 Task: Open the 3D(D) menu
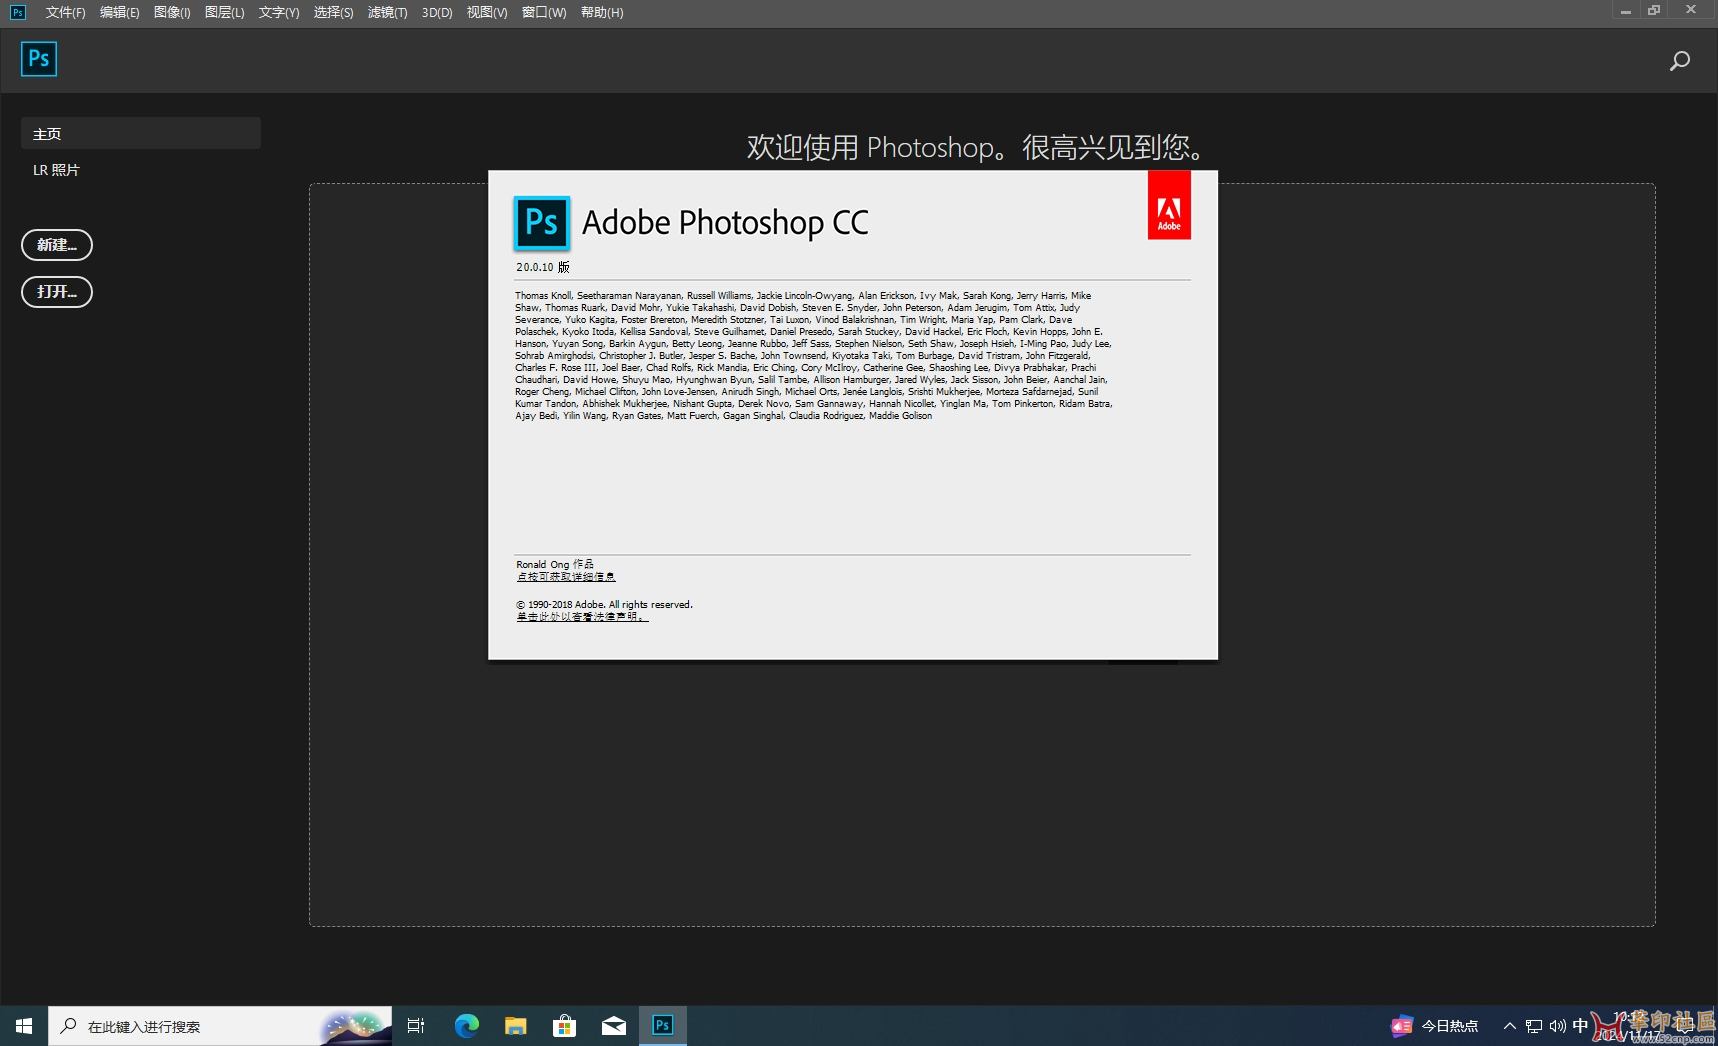tap(437, 12)
